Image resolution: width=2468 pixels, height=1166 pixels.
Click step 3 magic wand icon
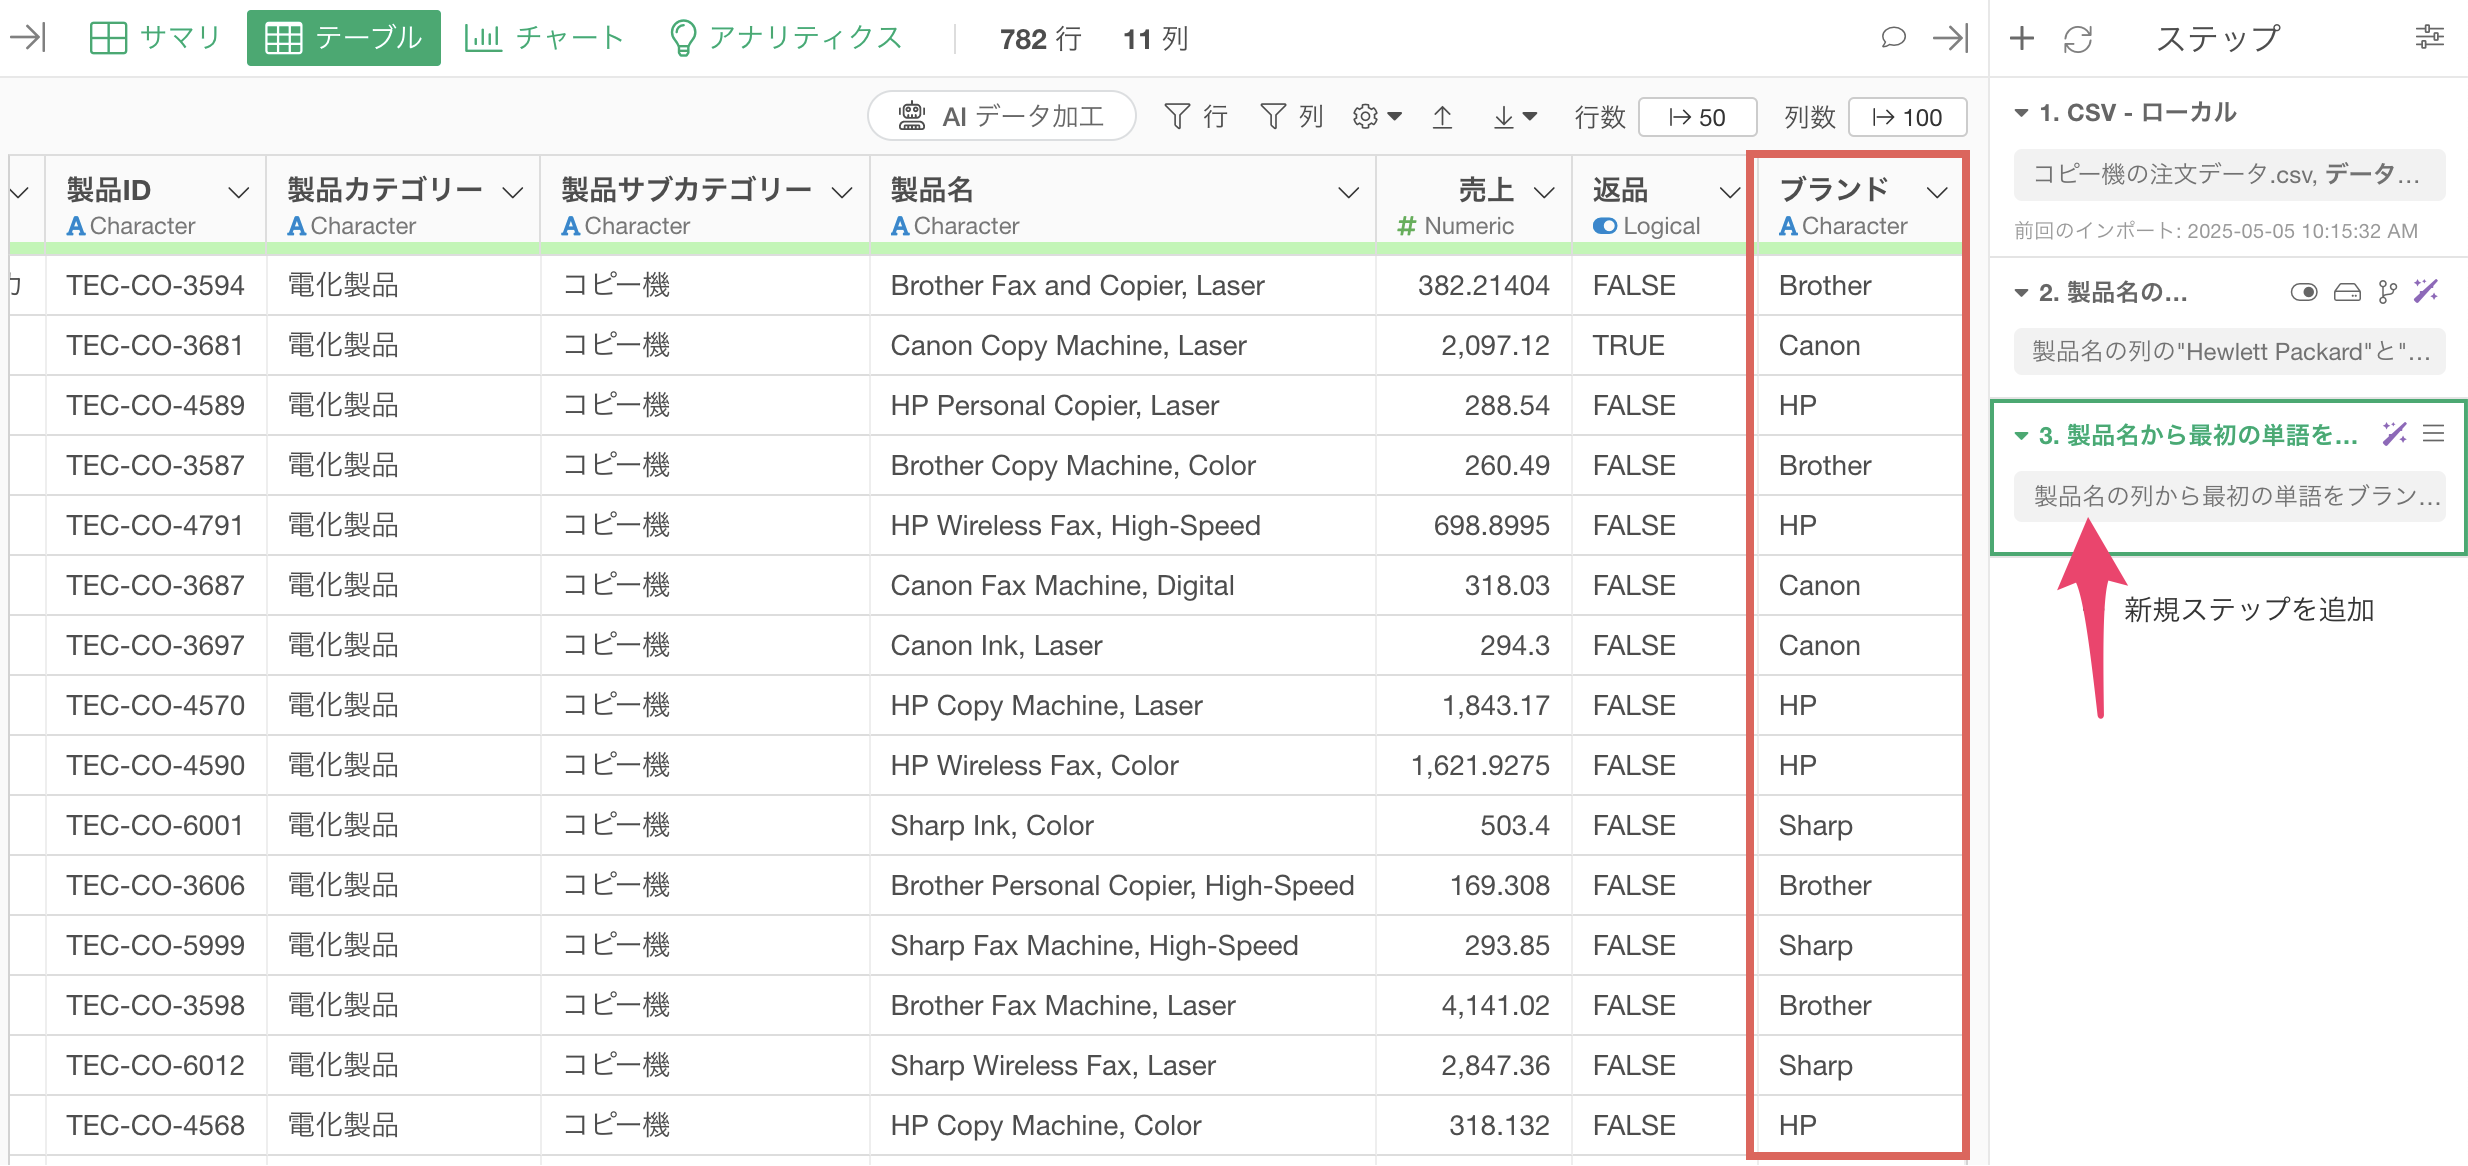point(2394,433)
